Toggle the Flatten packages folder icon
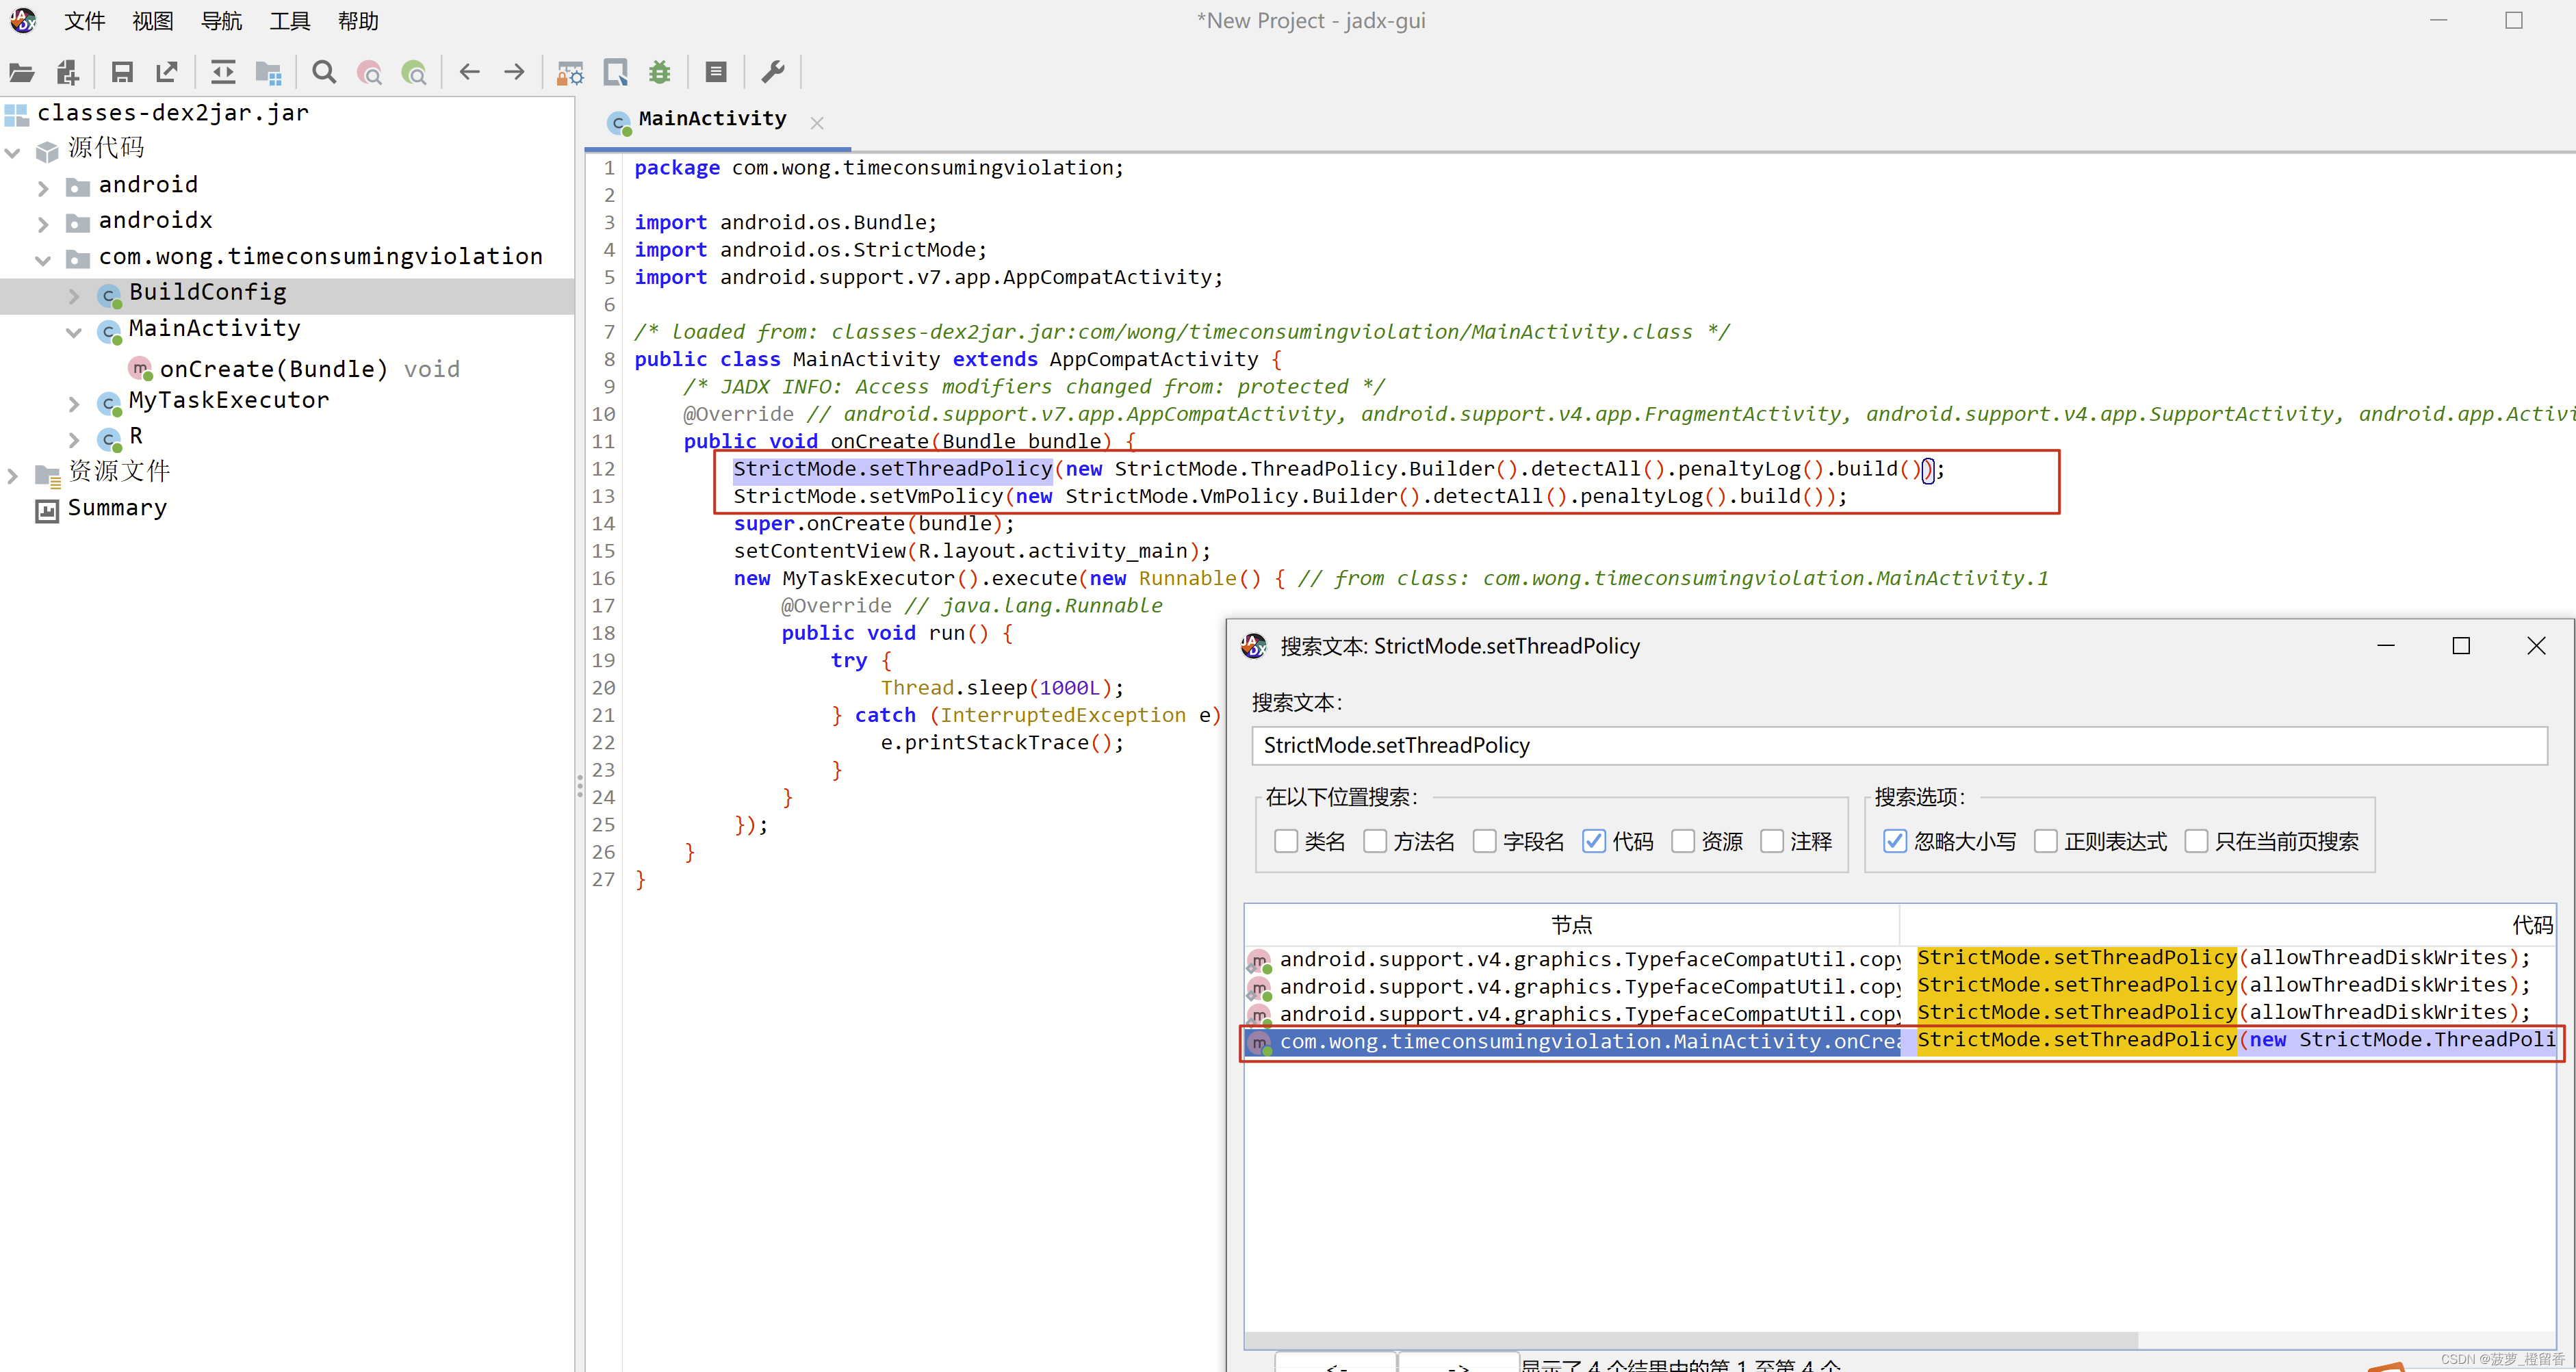The height and width of the screenshot is (1372, 2576). (x=268, y=72)
